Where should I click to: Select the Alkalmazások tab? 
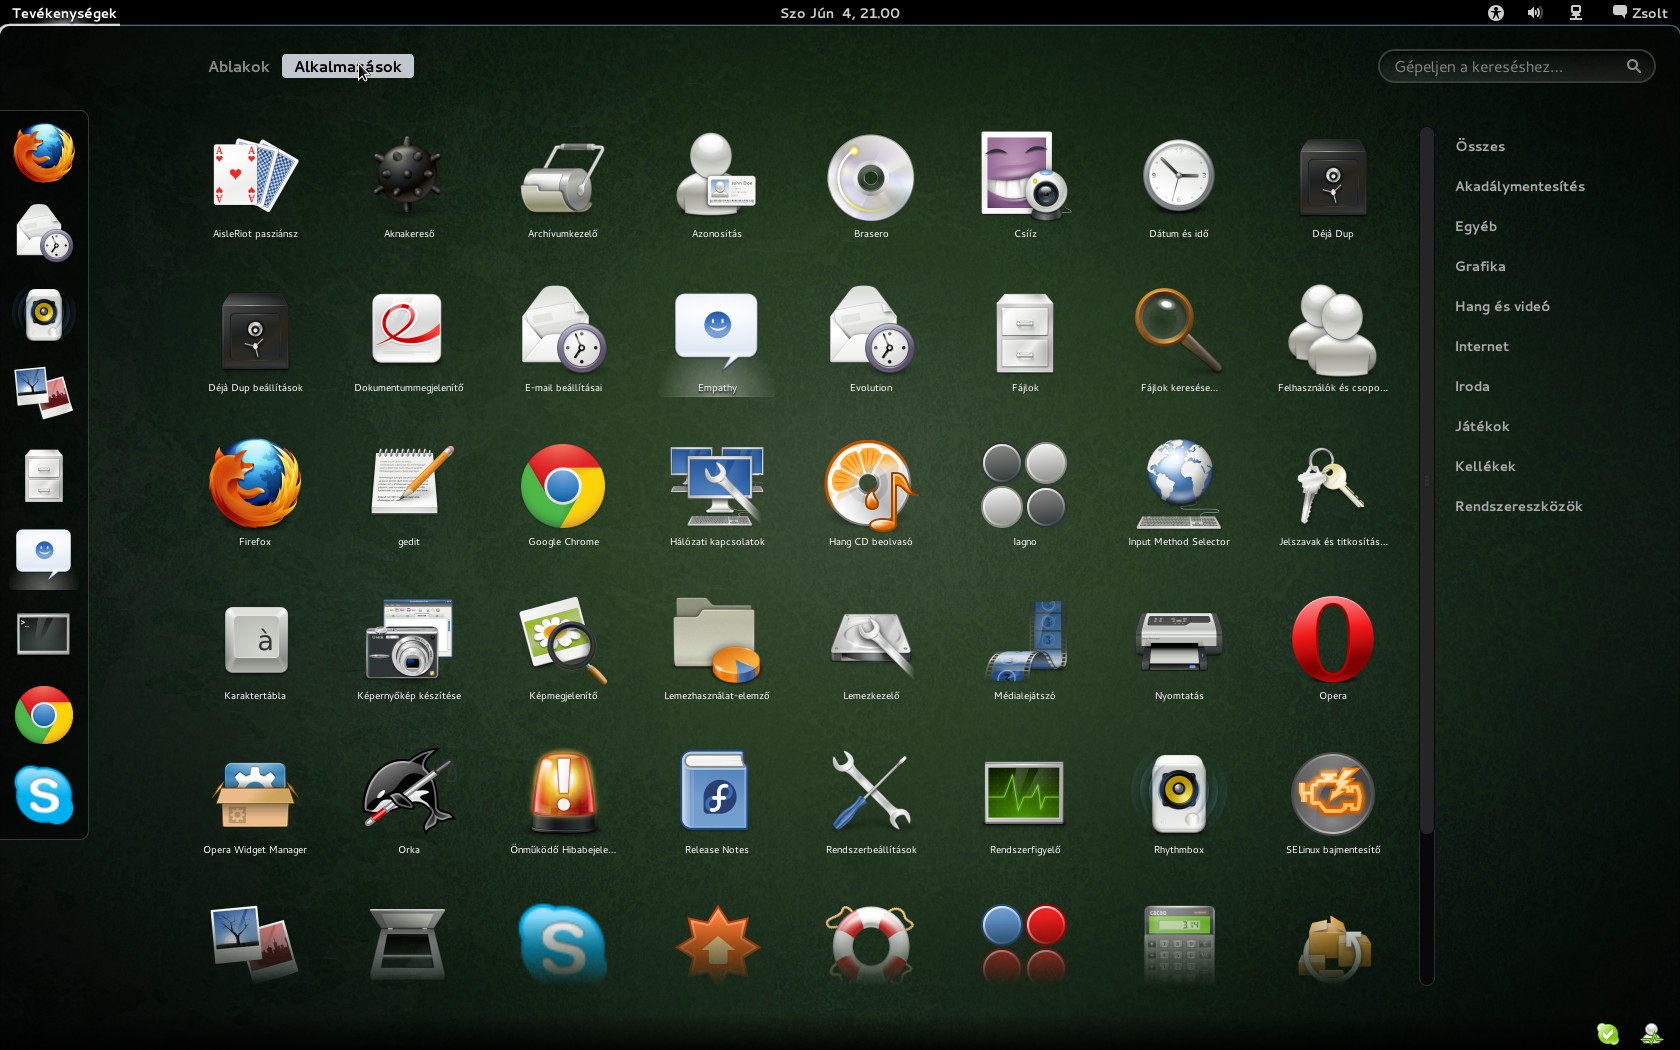tap(348, 66)
